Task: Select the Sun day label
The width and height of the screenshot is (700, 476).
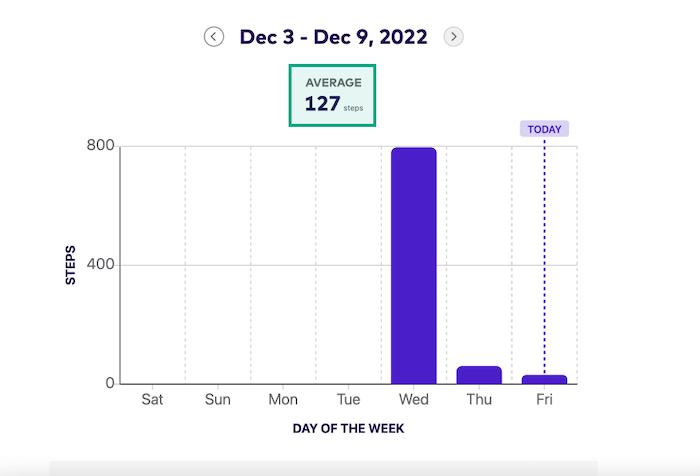Action: pyautogui.click(x=218, y=400)
